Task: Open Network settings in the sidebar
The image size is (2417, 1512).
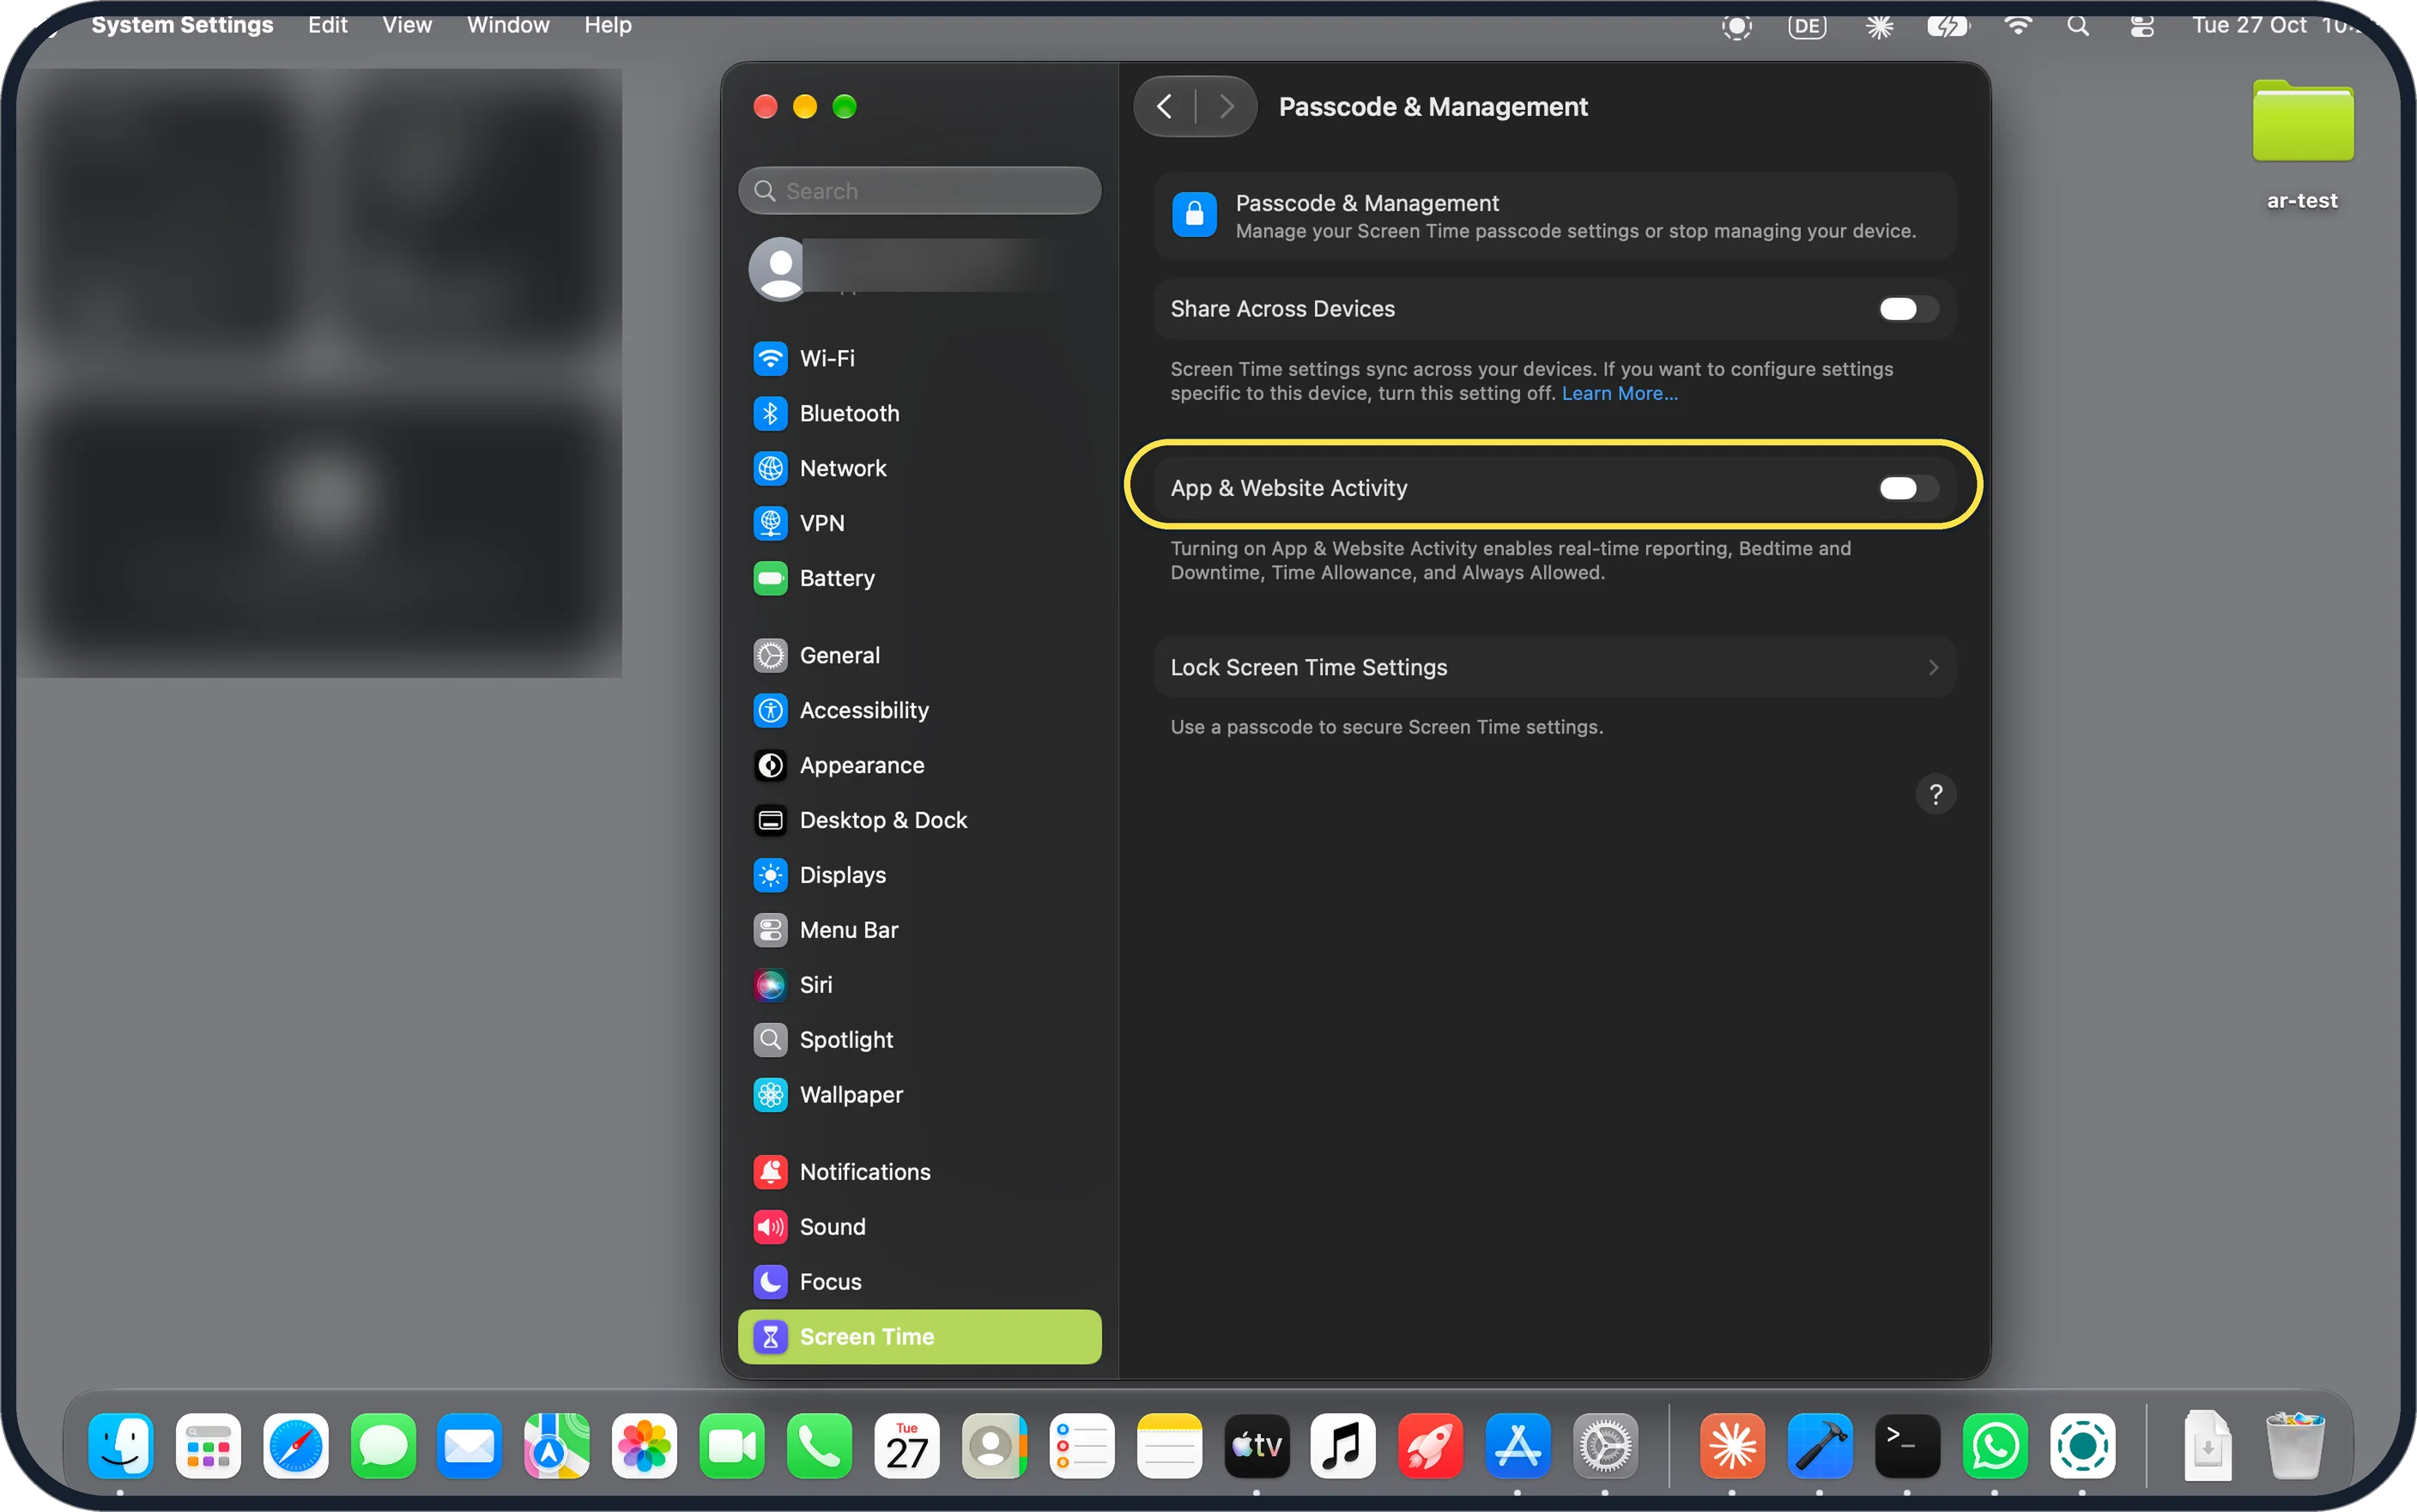Action: 919,468
